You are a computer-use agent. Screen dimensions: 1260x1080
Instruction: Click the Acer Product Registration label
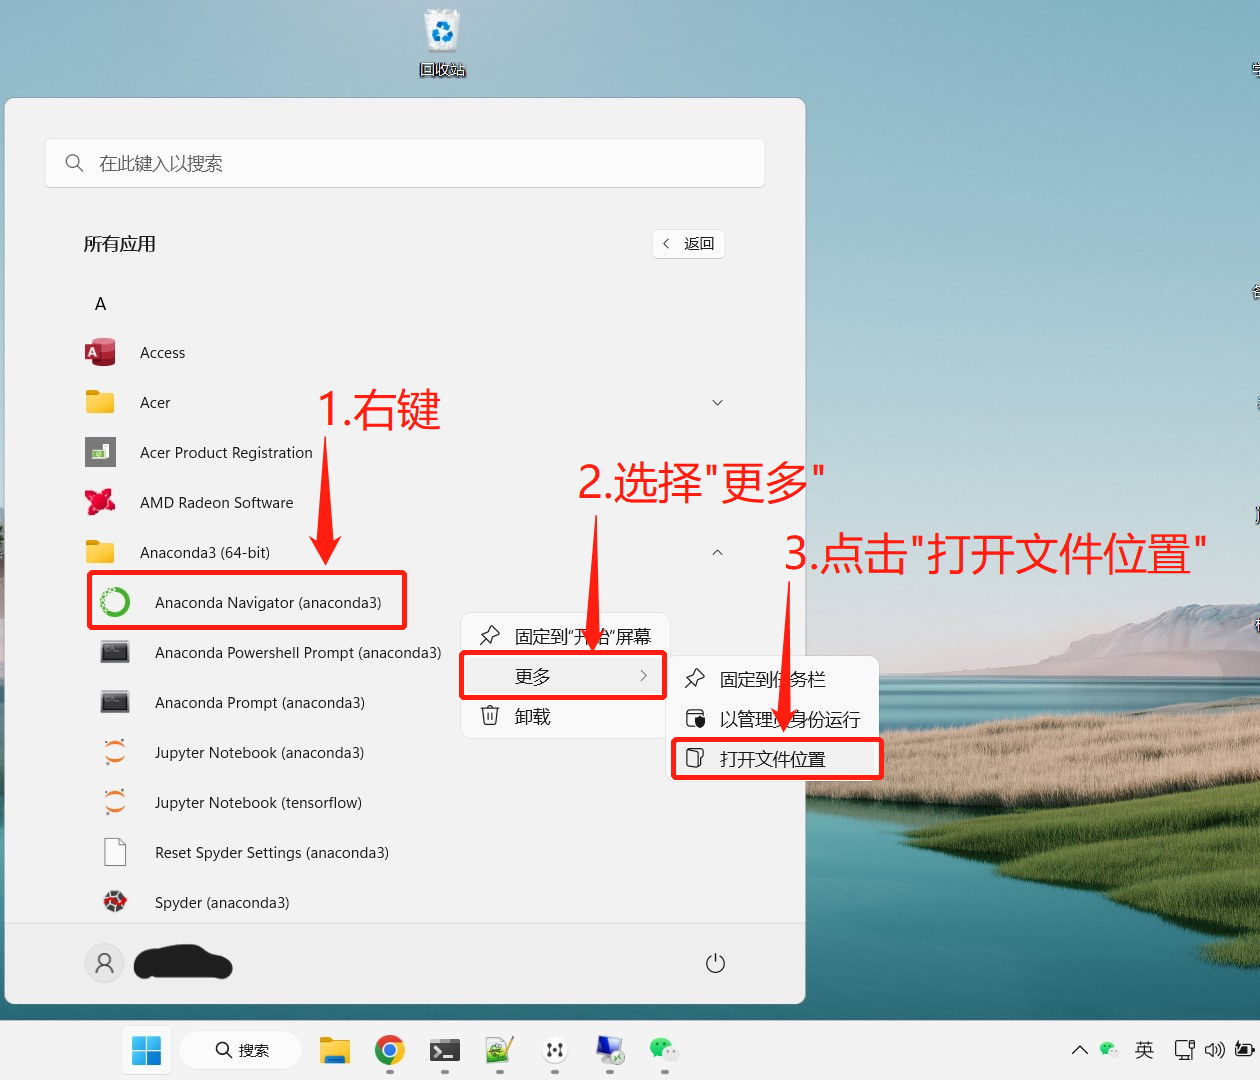[x=226, y=453]
